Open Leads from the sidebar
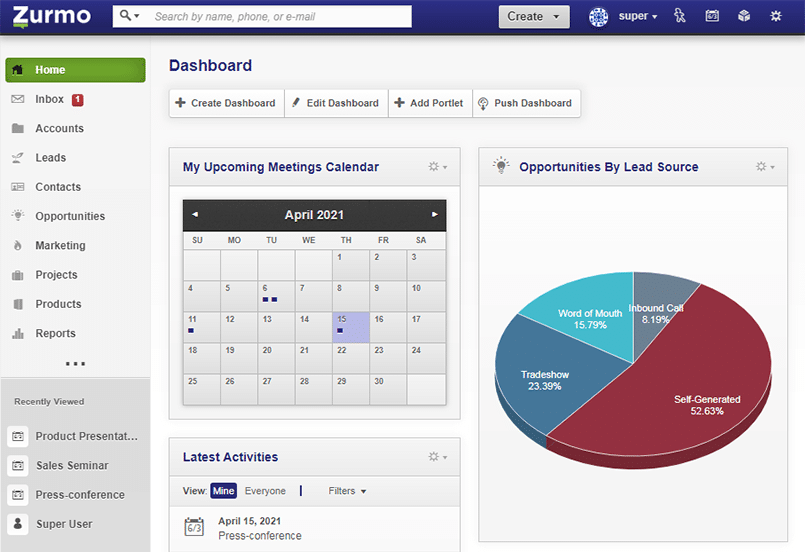 tap(50, 158)
